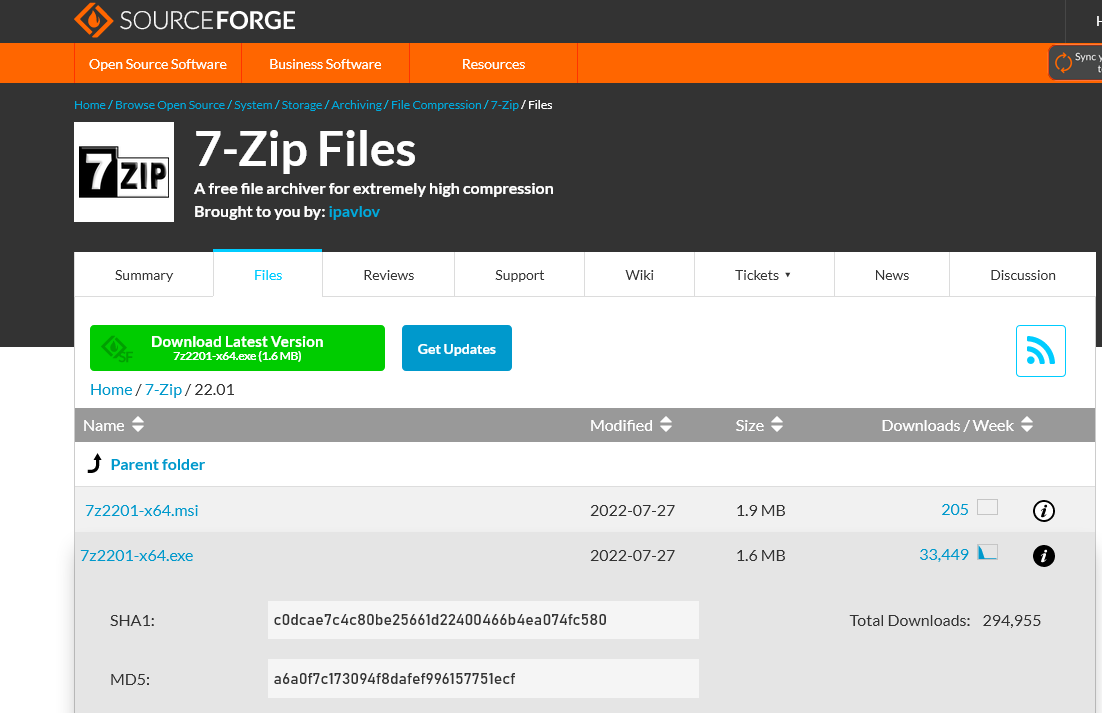Click the exe row downloads sparkline chart
1102x713 pixels.
[x=987, y=551]
